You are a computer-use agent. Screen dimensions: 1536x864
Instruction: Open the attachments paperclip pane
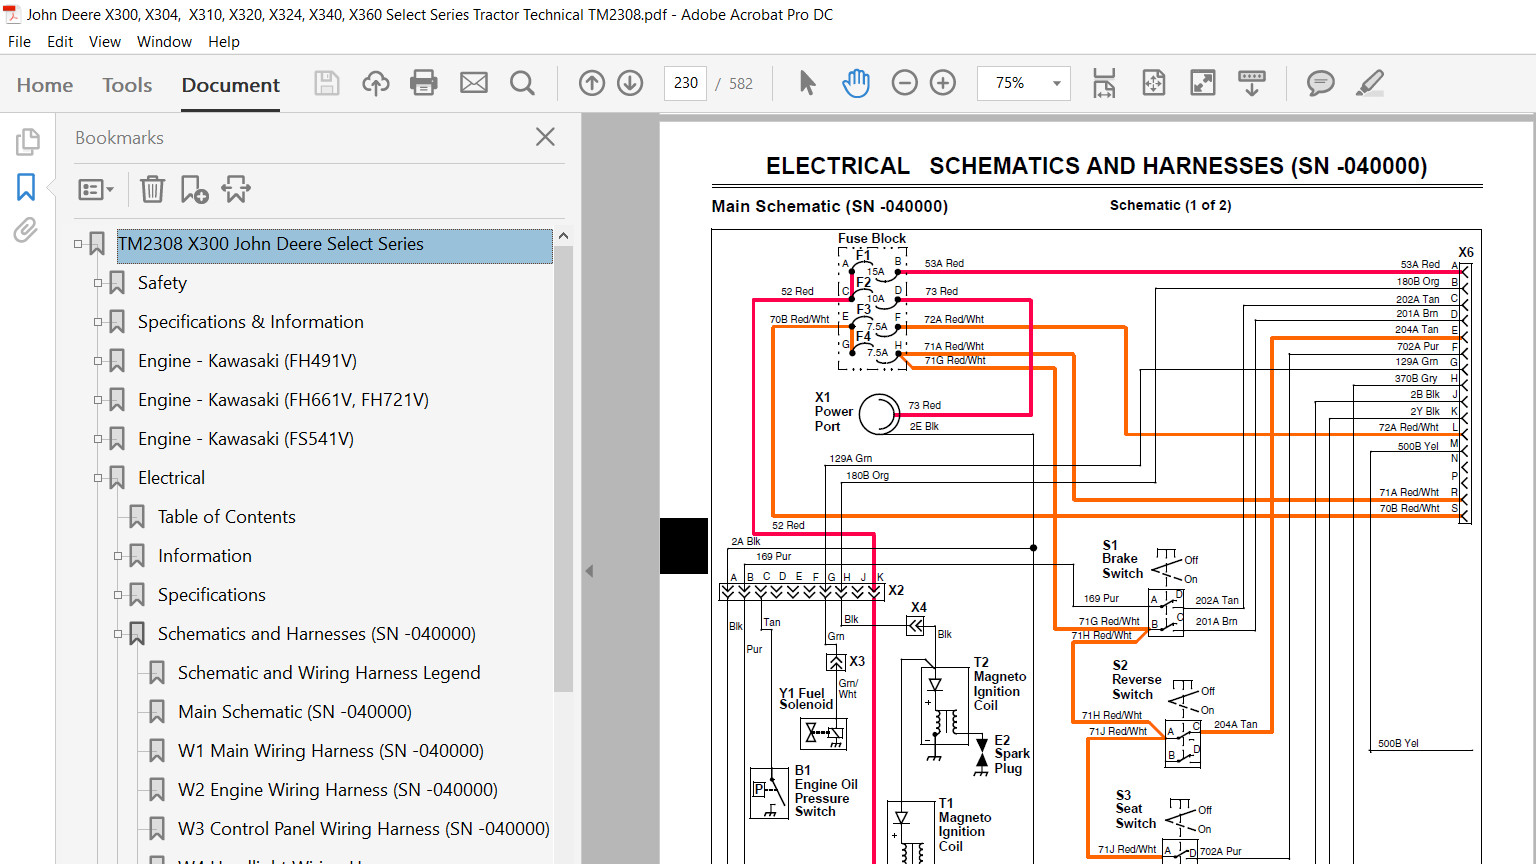[26, 231]
